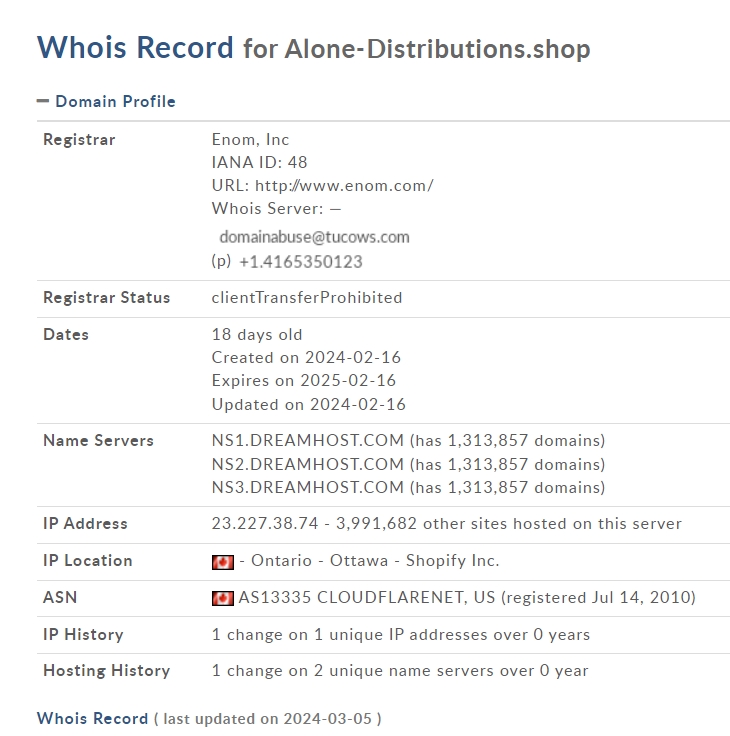Screen dimensions: 730x736
Task: Click the Ontario - Ottawa - Shopify Inc. text
Action: pos(375,561)
